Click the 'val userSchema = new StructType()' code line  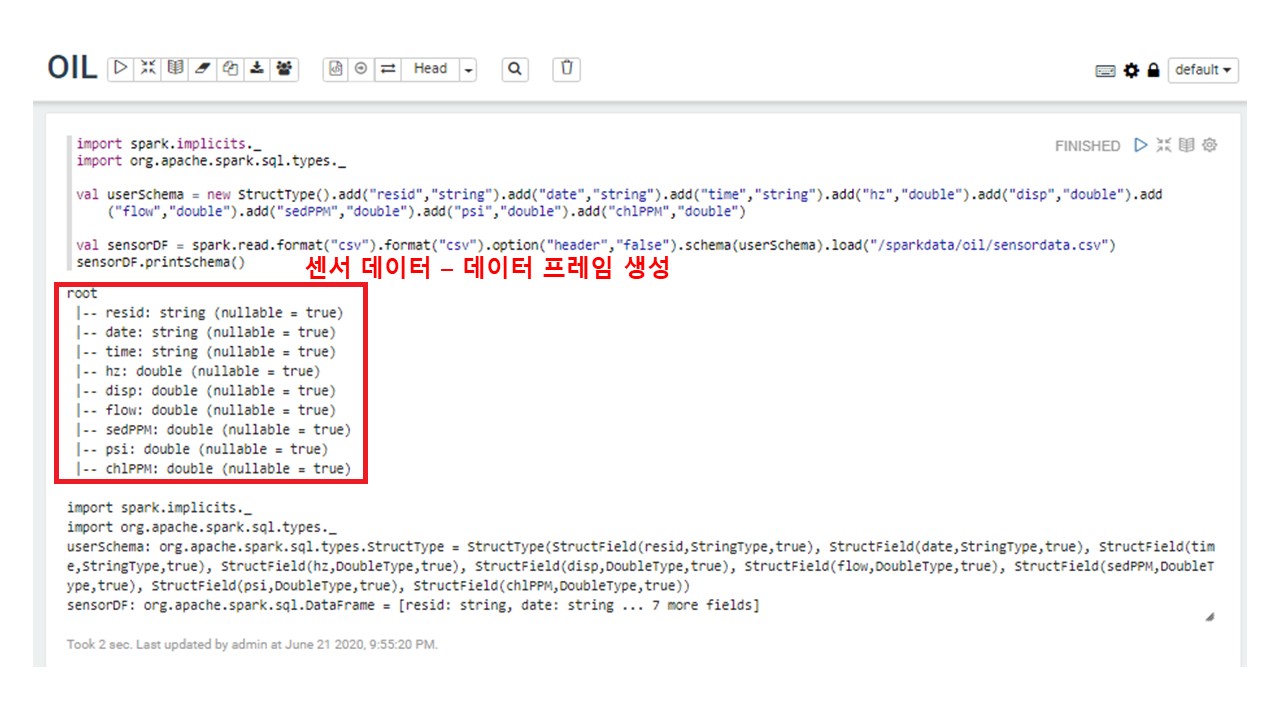coord(619,203)
